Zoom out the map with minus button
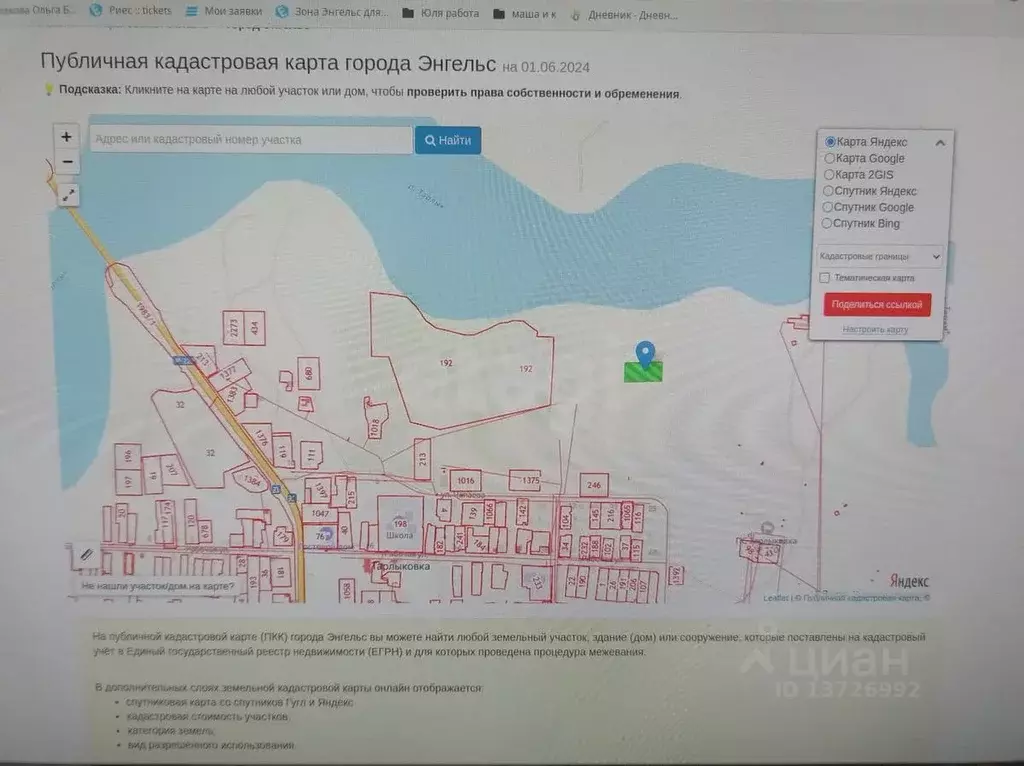 (67, 161)
